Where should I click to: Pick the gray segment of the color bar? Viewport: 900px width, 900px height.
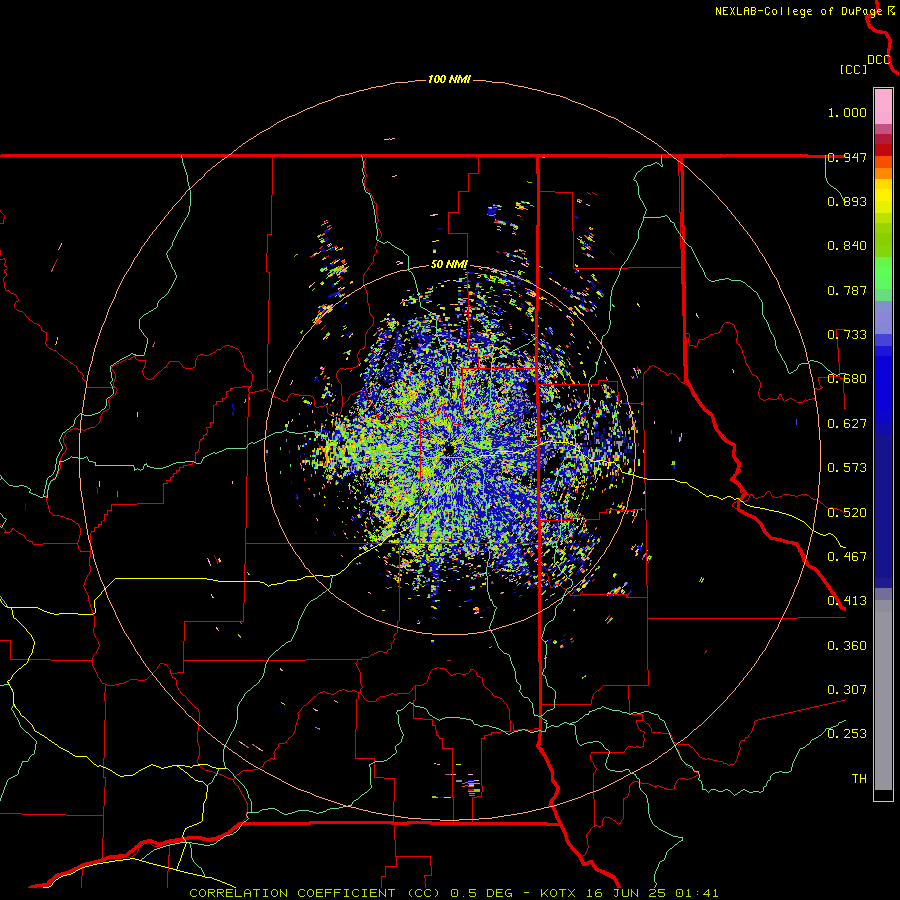(x=883, y=695)
